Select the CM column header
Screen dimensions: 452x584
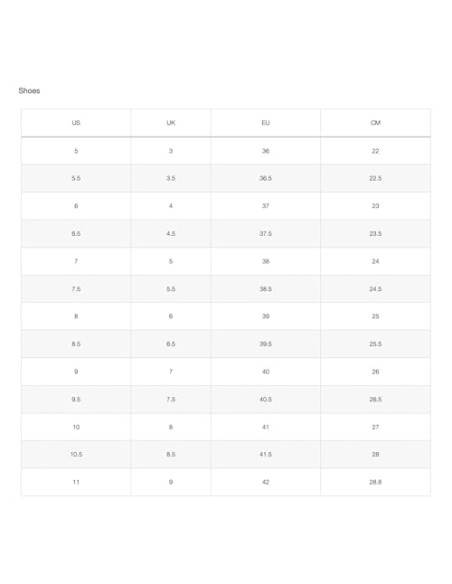point(375,123)
